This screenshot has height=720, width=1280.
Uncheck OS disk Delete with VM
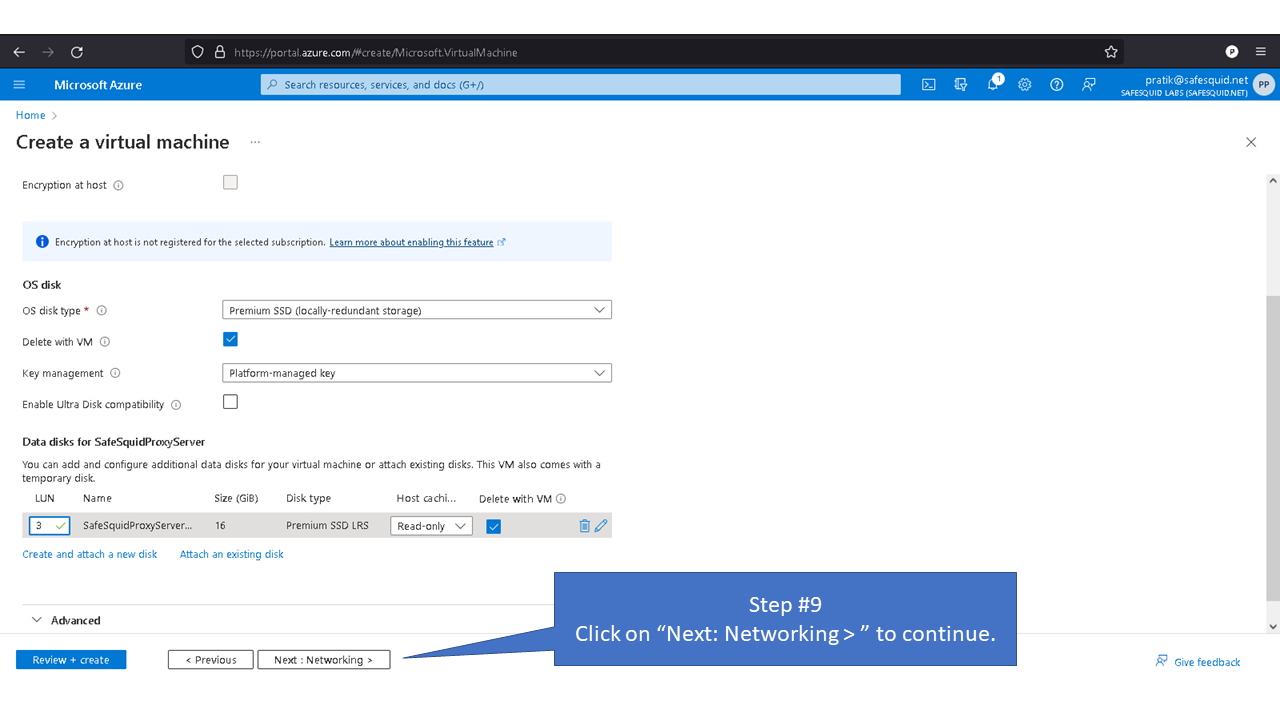[x=230, y=339]
